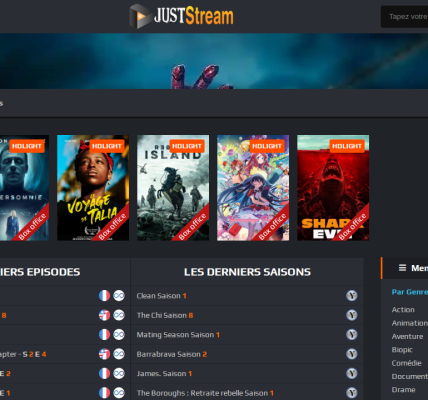Open the hamburger Menu icon

click(402, 268)
